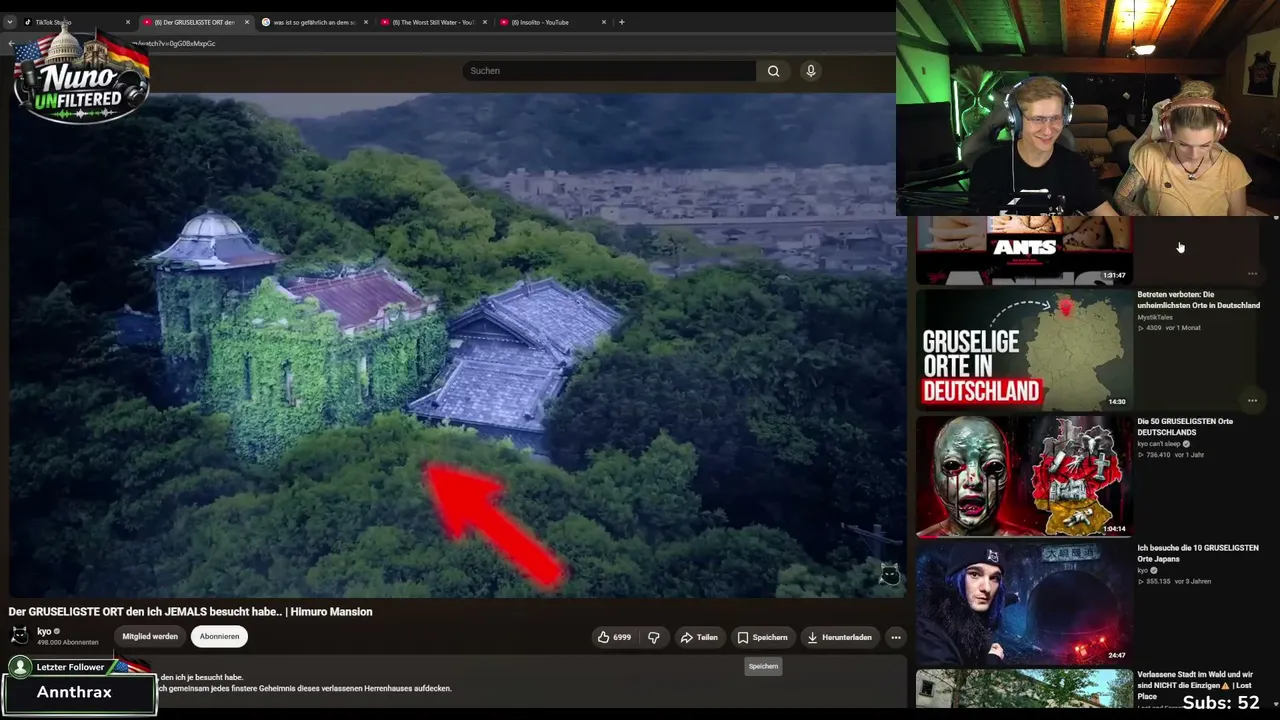
Task: Click the kyo cat watermark in player
Action: (889, 574)
